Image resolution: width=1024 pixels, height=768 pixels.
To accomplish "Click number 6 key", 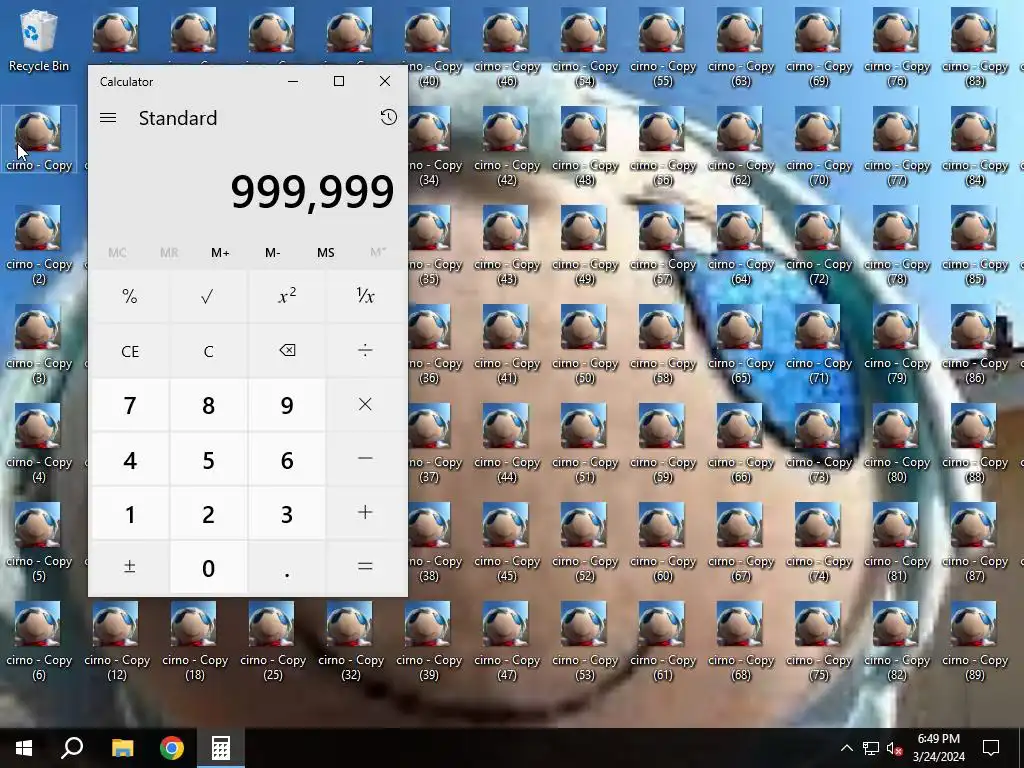I will pos(287,459).
